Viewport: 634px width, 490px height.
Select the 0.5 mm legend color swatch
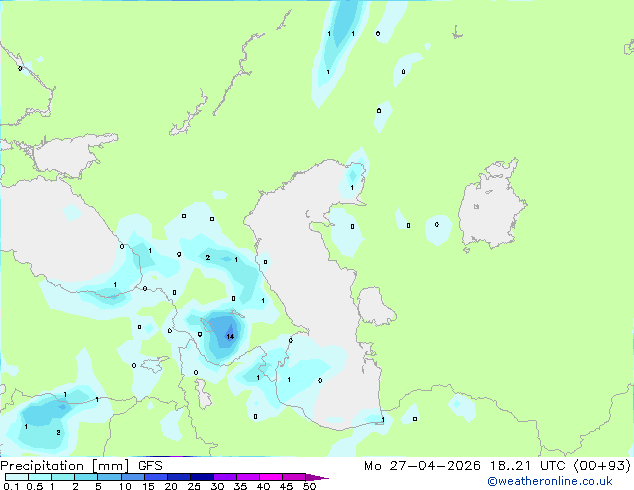point(40,477)
